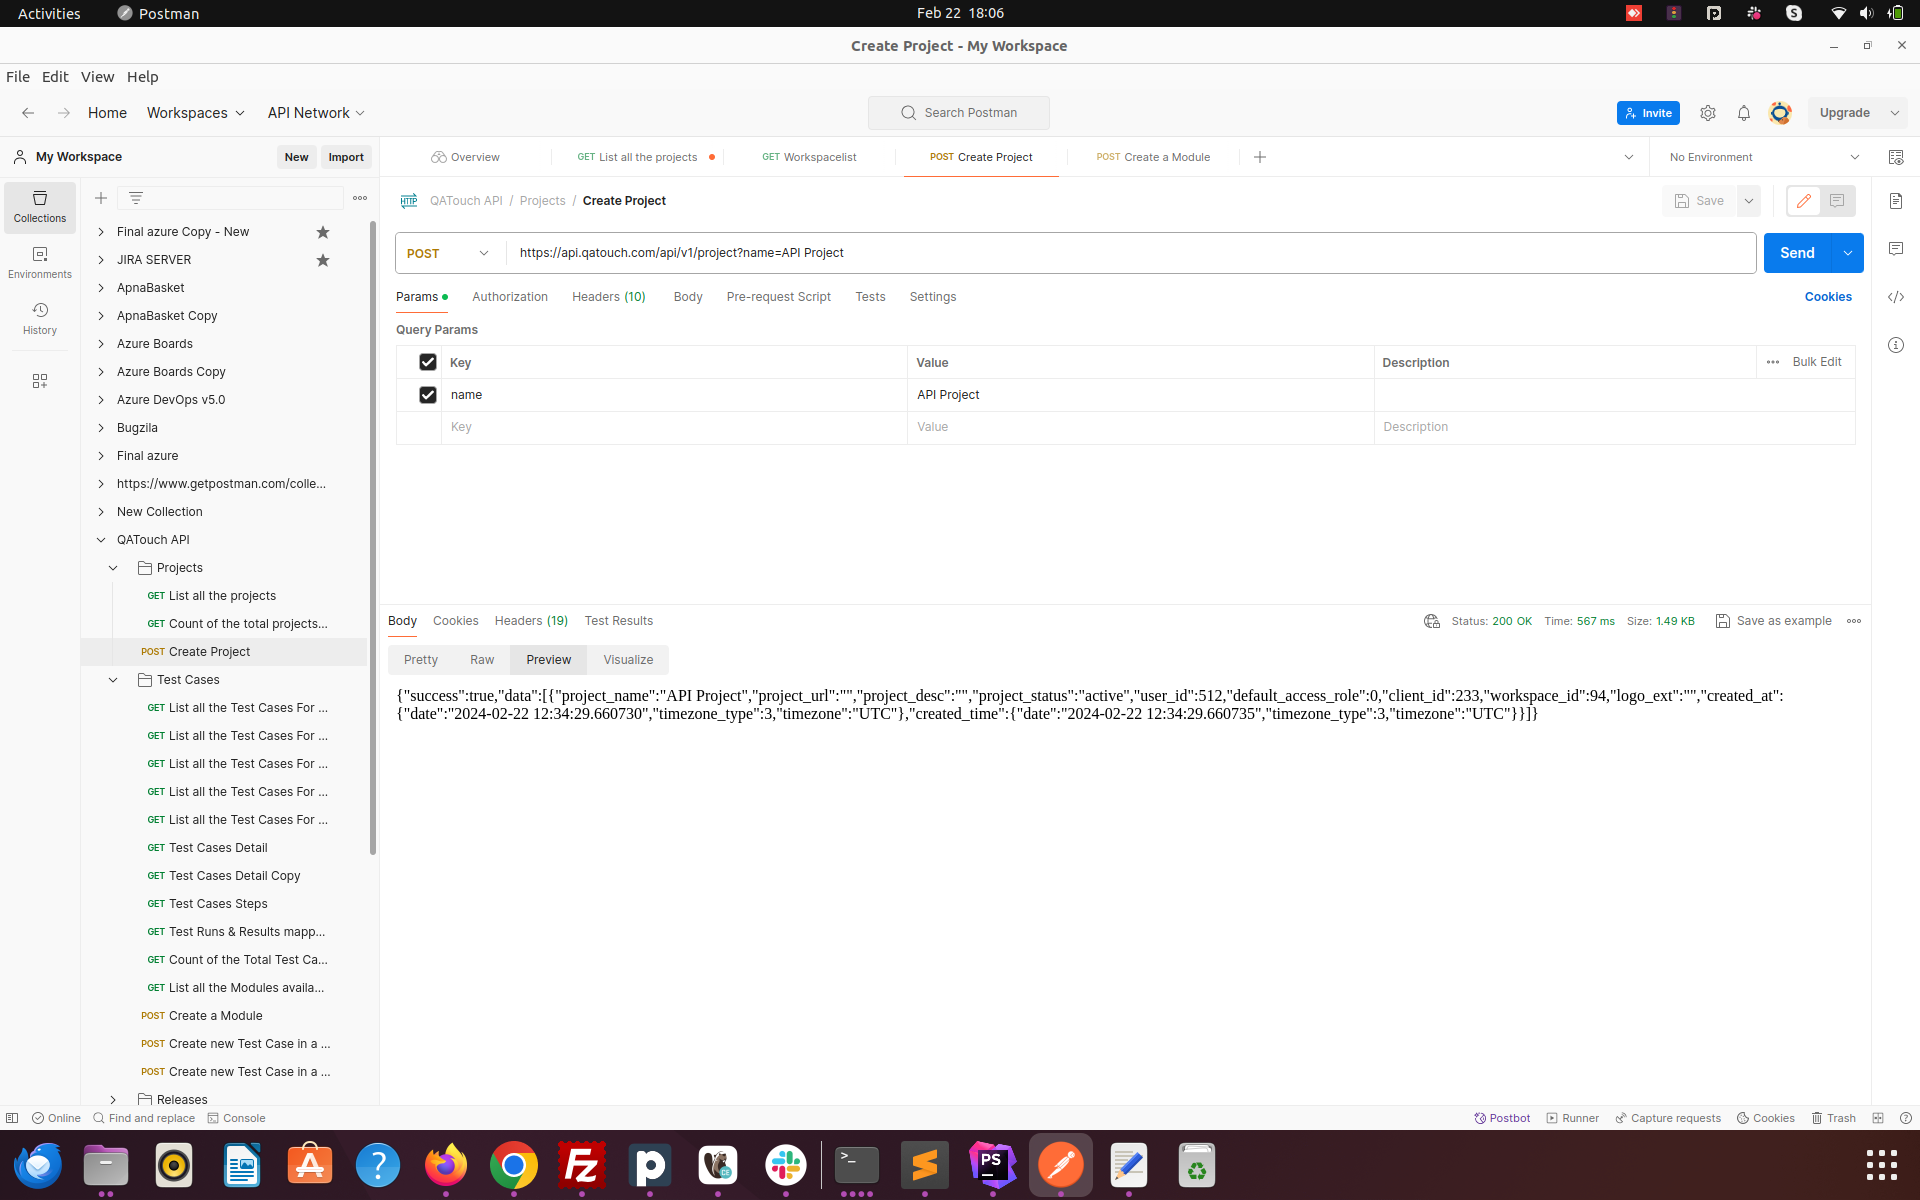The width and height of the screenshot is (1920, 1200).
Task: Open Postbot in the status bar
Action: tap(1502, 1118)
